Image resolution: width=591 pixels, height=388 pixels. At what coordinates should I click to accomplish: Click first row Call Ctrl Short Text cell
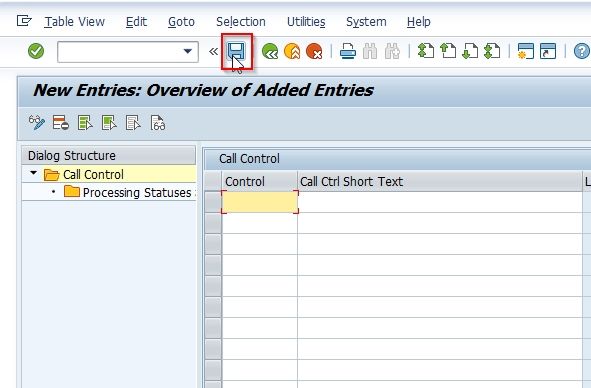pos(440,202)
